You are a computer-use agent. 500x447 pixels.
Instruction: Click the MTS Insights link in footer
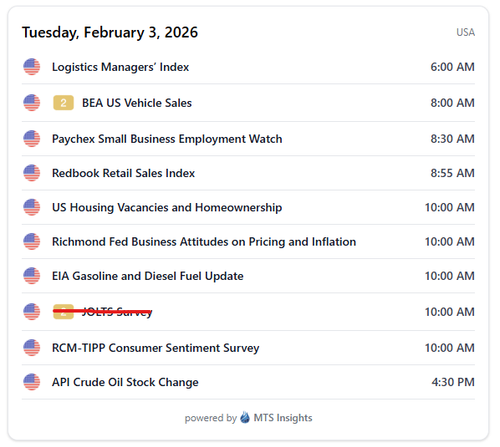point(283,418)
